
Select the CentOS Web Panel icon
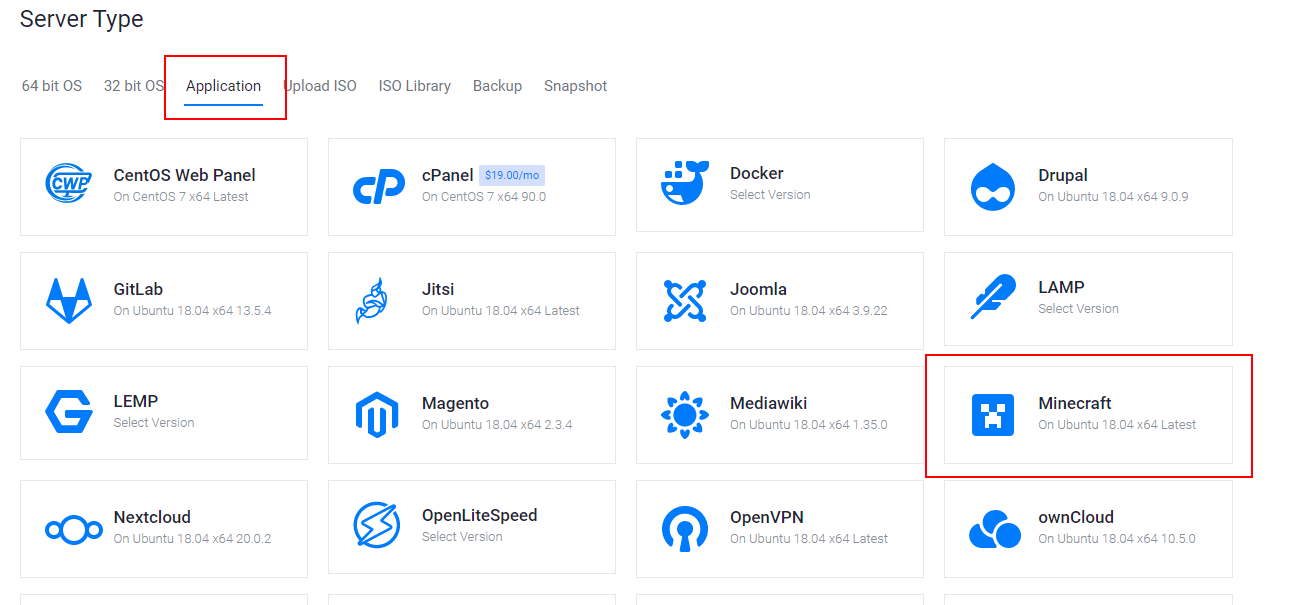(69, 185)
